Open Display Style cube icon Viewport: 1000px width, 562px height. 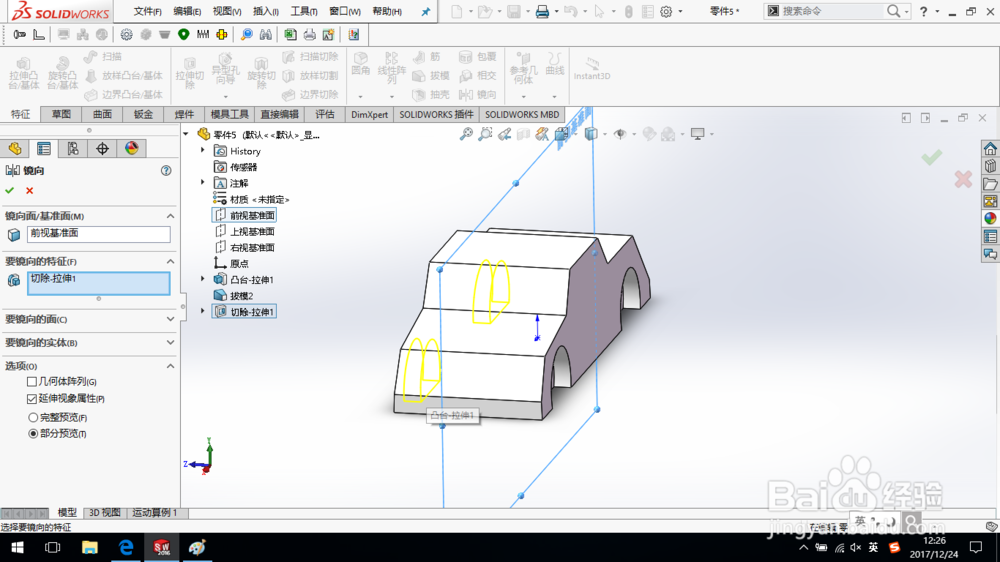point(591,134)
